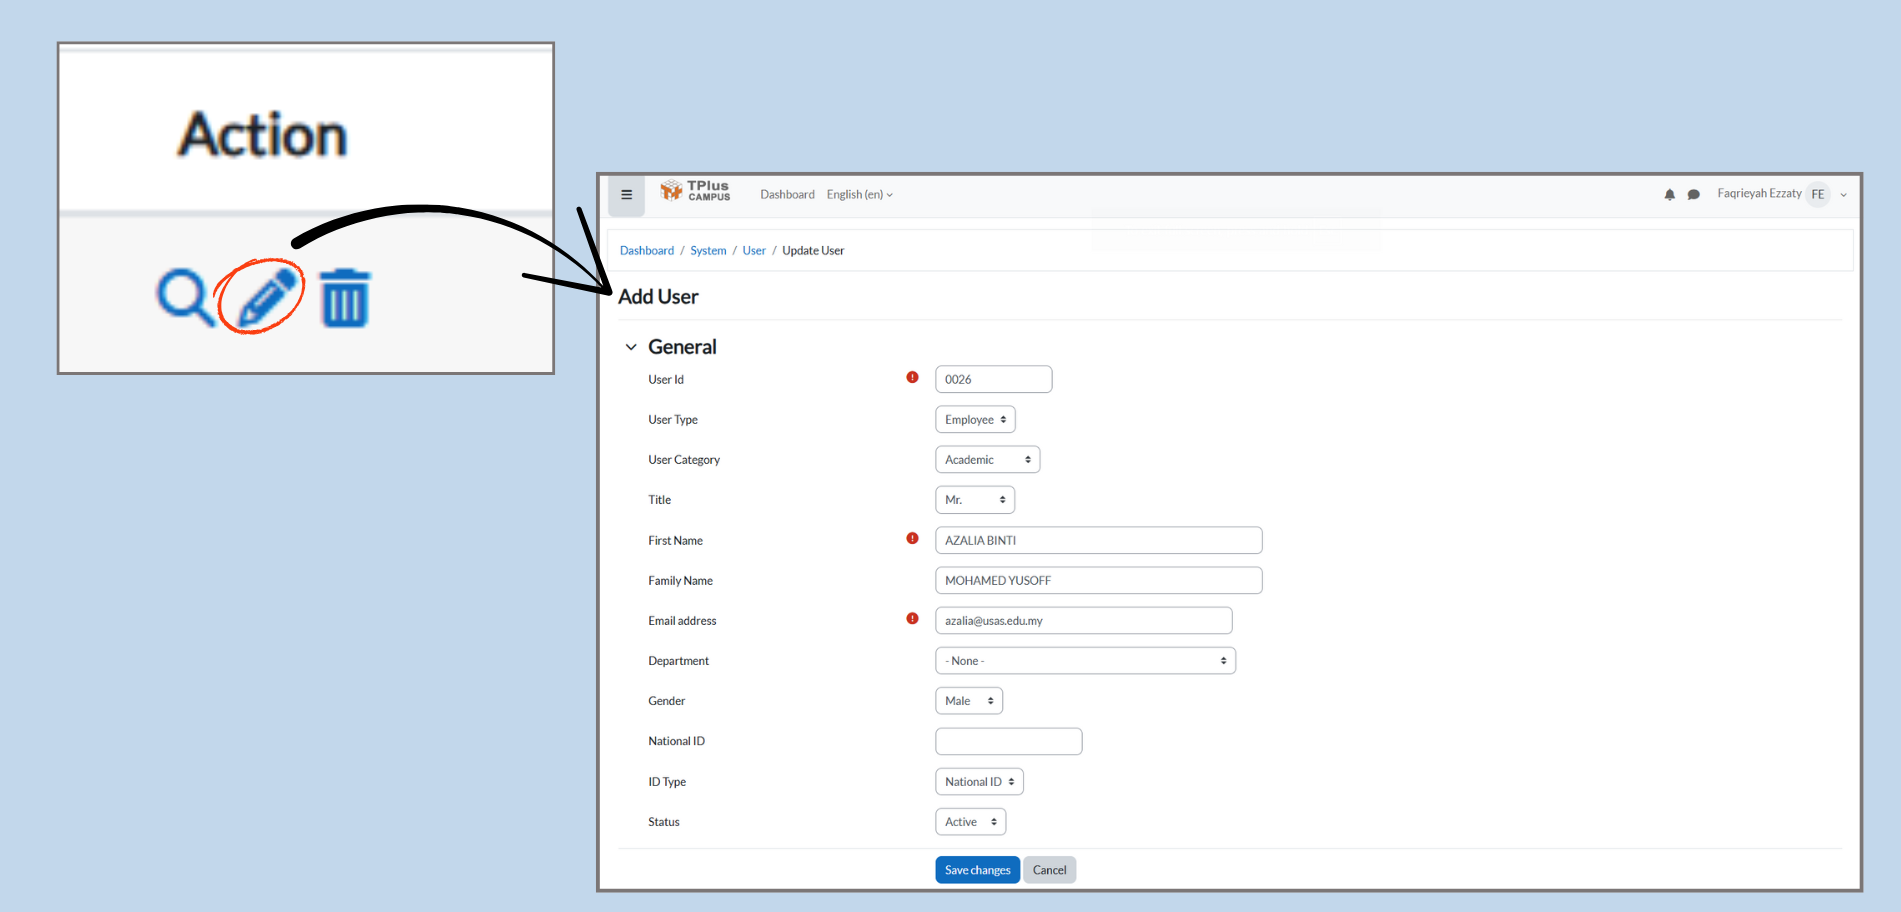This screenshot has height=912, width=1901.
Task: Click the Save changes button
Action: pyautogui.click(x=977, y=870)
